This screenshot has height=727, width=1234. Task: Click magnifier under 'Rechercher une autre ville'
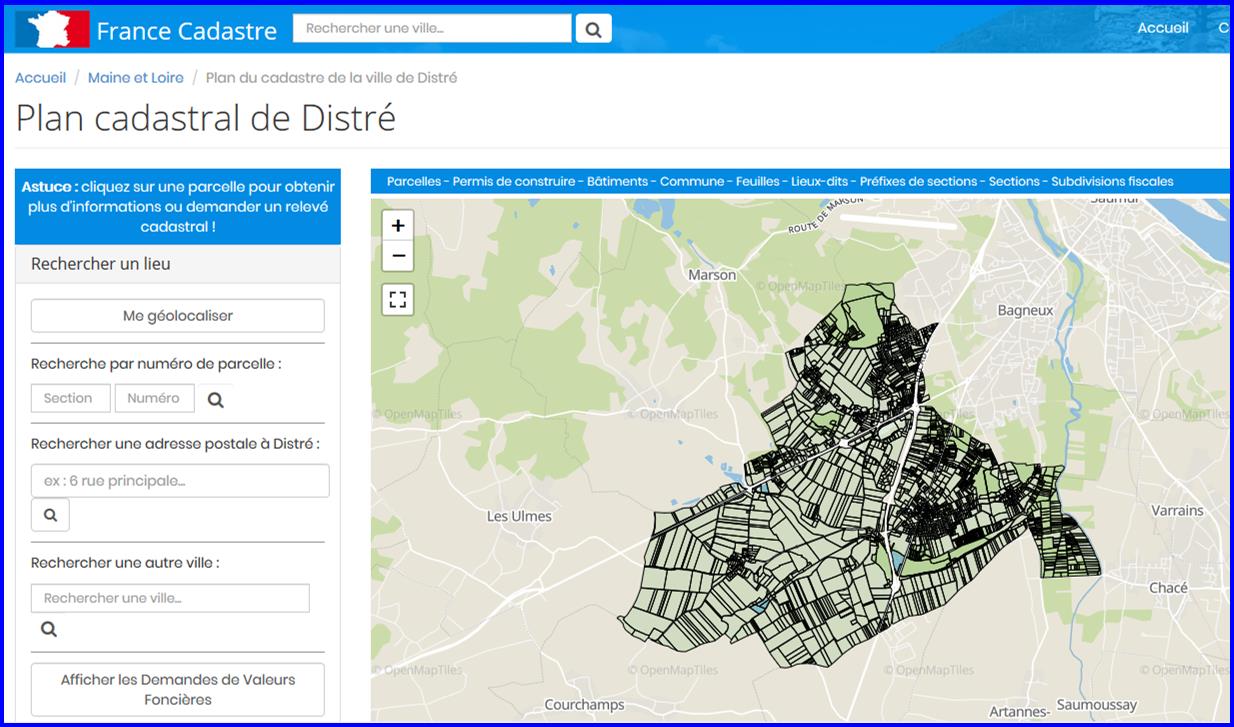[49, 629]
